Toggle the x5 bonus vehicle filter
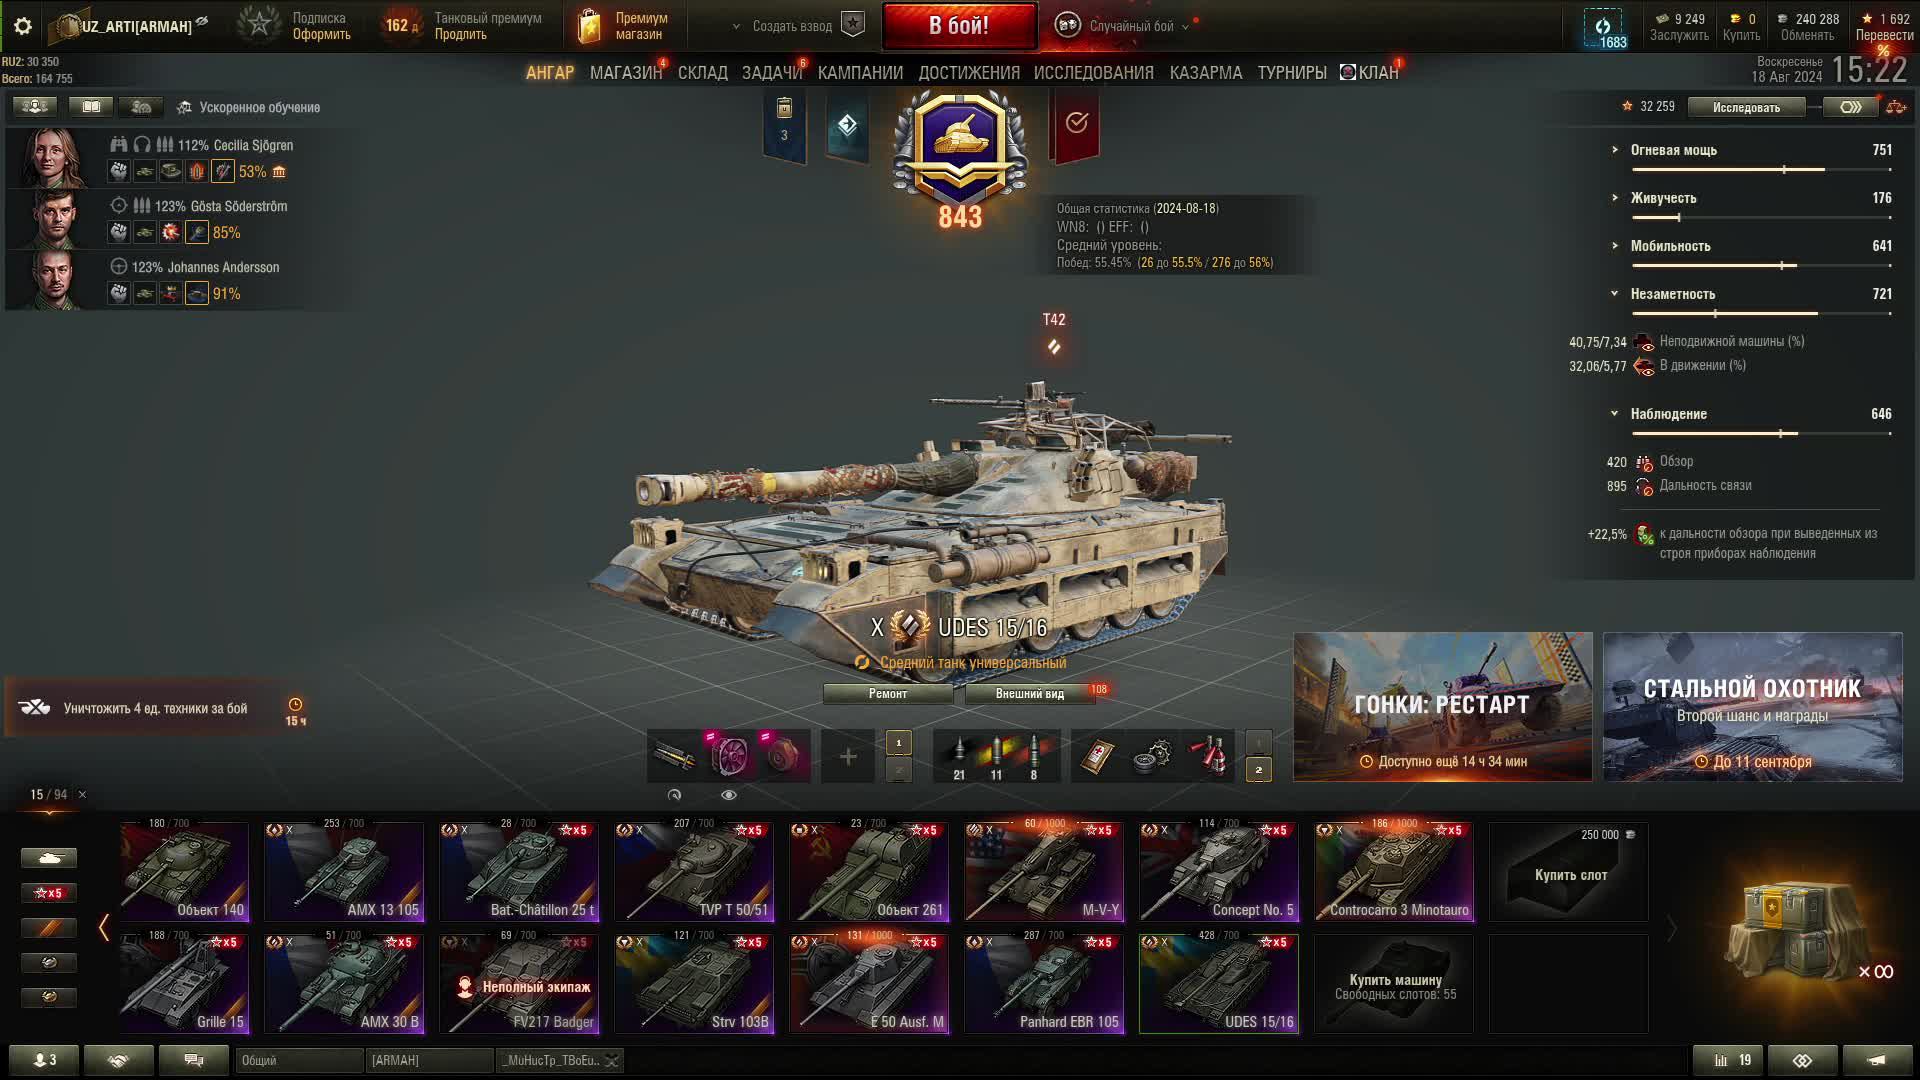The width and height of the screenshot is (1920, 1080). pos(48,893)
